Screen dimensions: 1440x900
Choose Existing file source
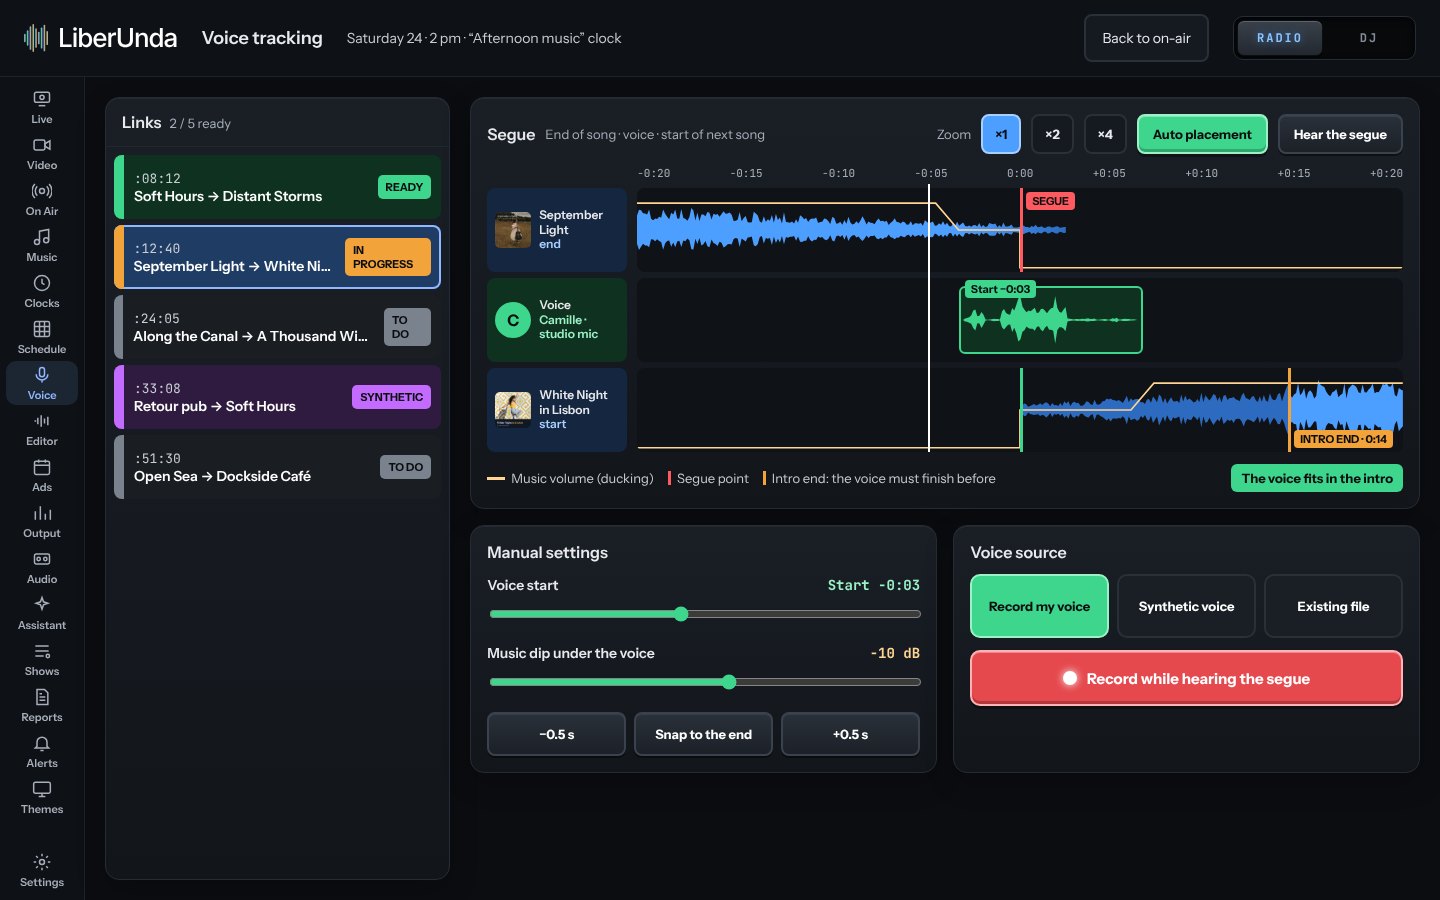[1333, 606]
